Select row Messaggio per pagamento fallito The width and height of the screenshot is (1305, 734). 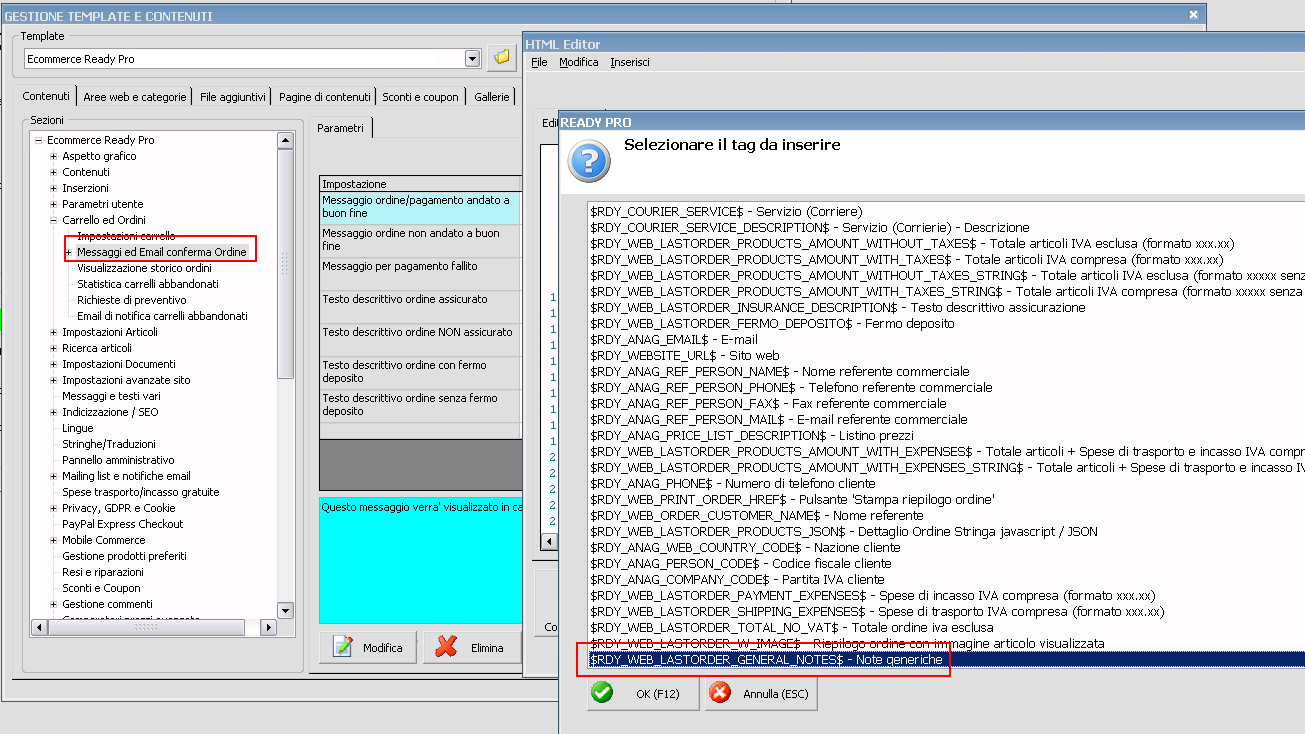point(420,274)
